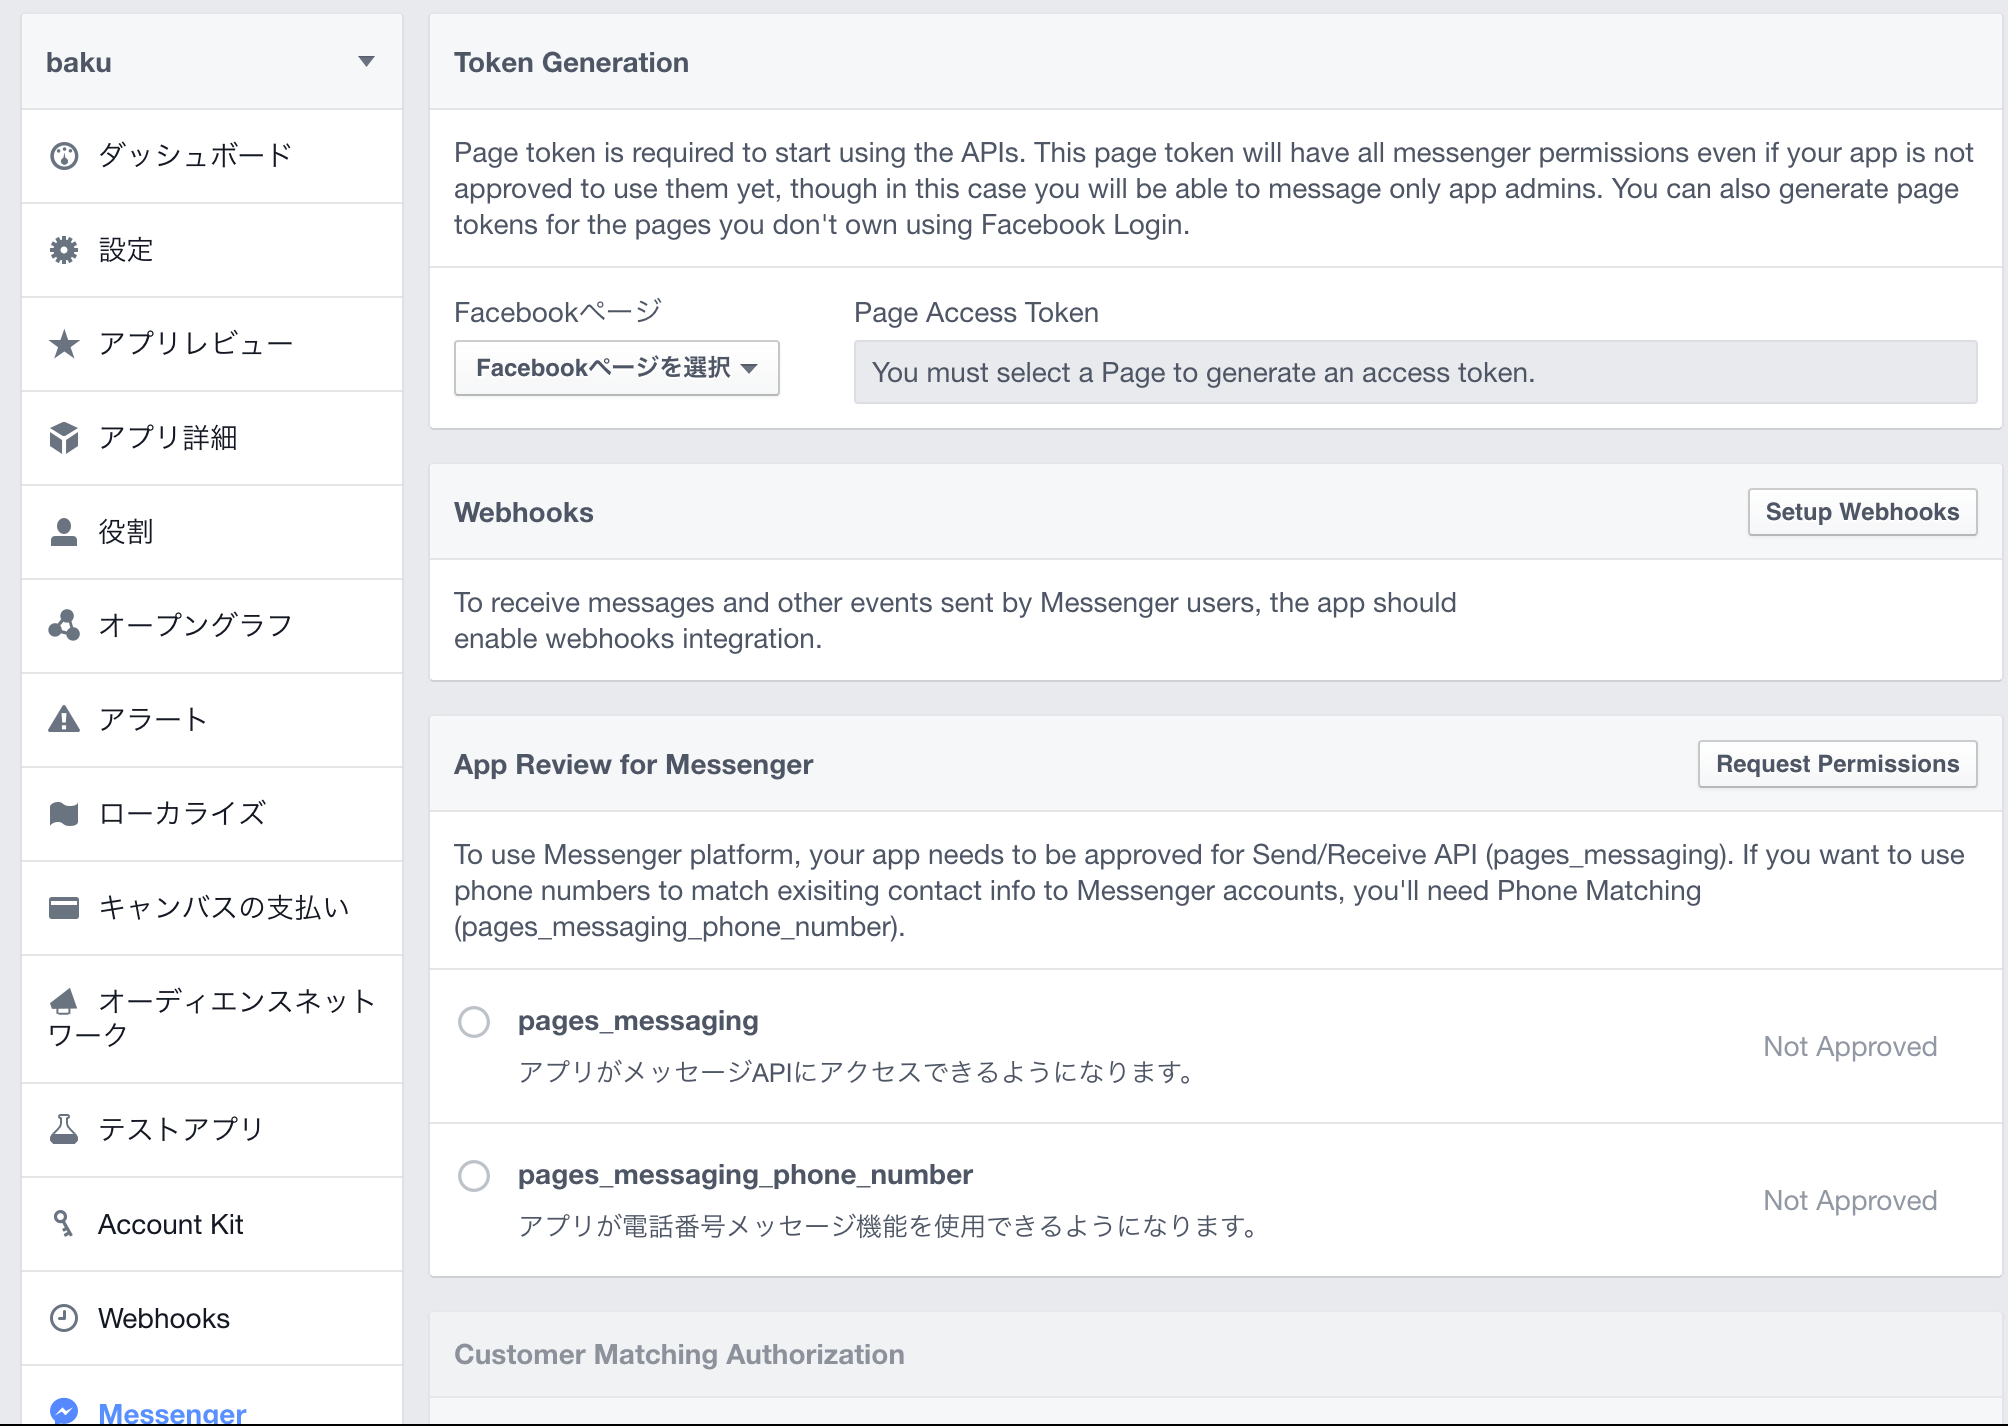Image resolution: width=2008 pixels, height=1426 pixels.
Task: Click the Open Graph nodes icon
Action: [x=64, y=626]
